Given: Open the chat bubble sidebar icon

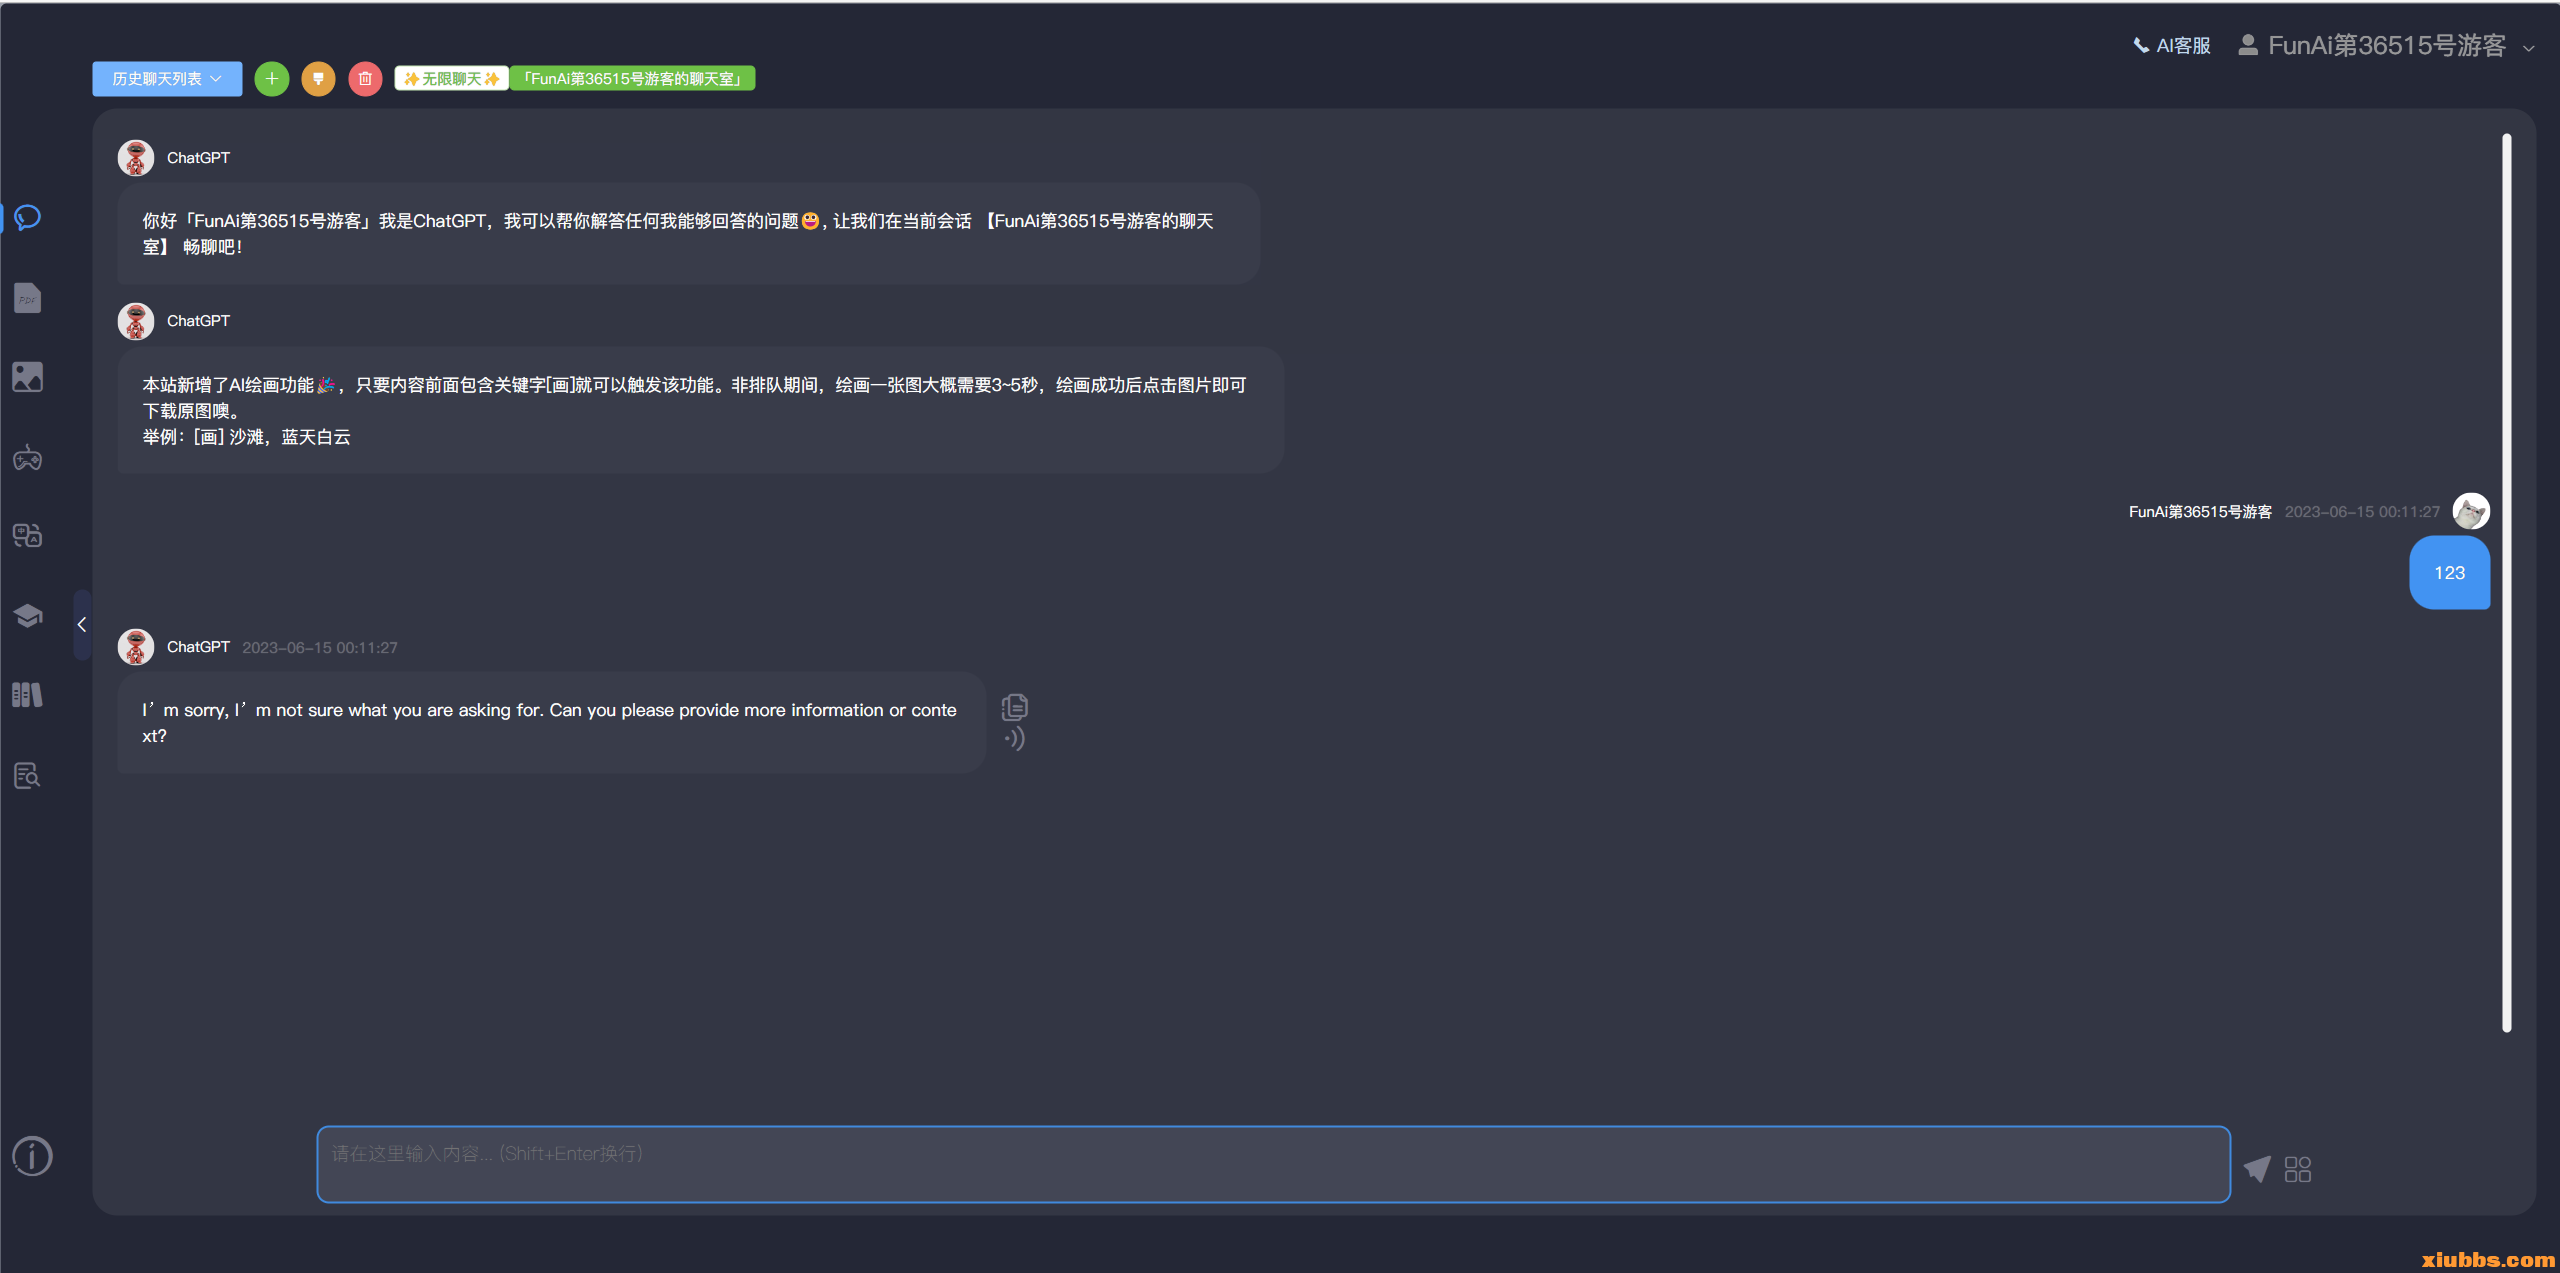Looking at the screenshot, I should [x=28, y=218].
